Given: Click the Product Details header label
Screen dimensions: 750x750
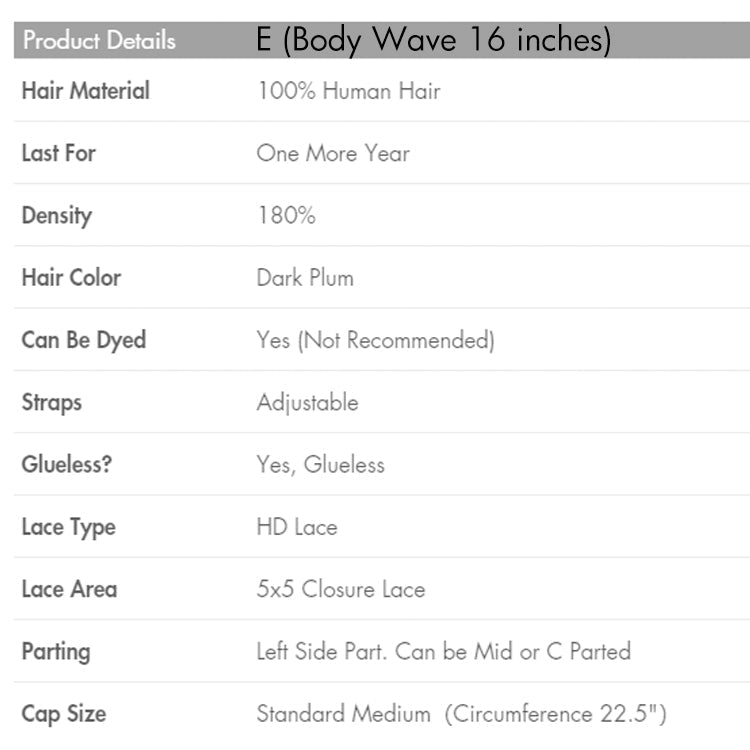Looking at the screenshot, I should [x=99, y=41].
